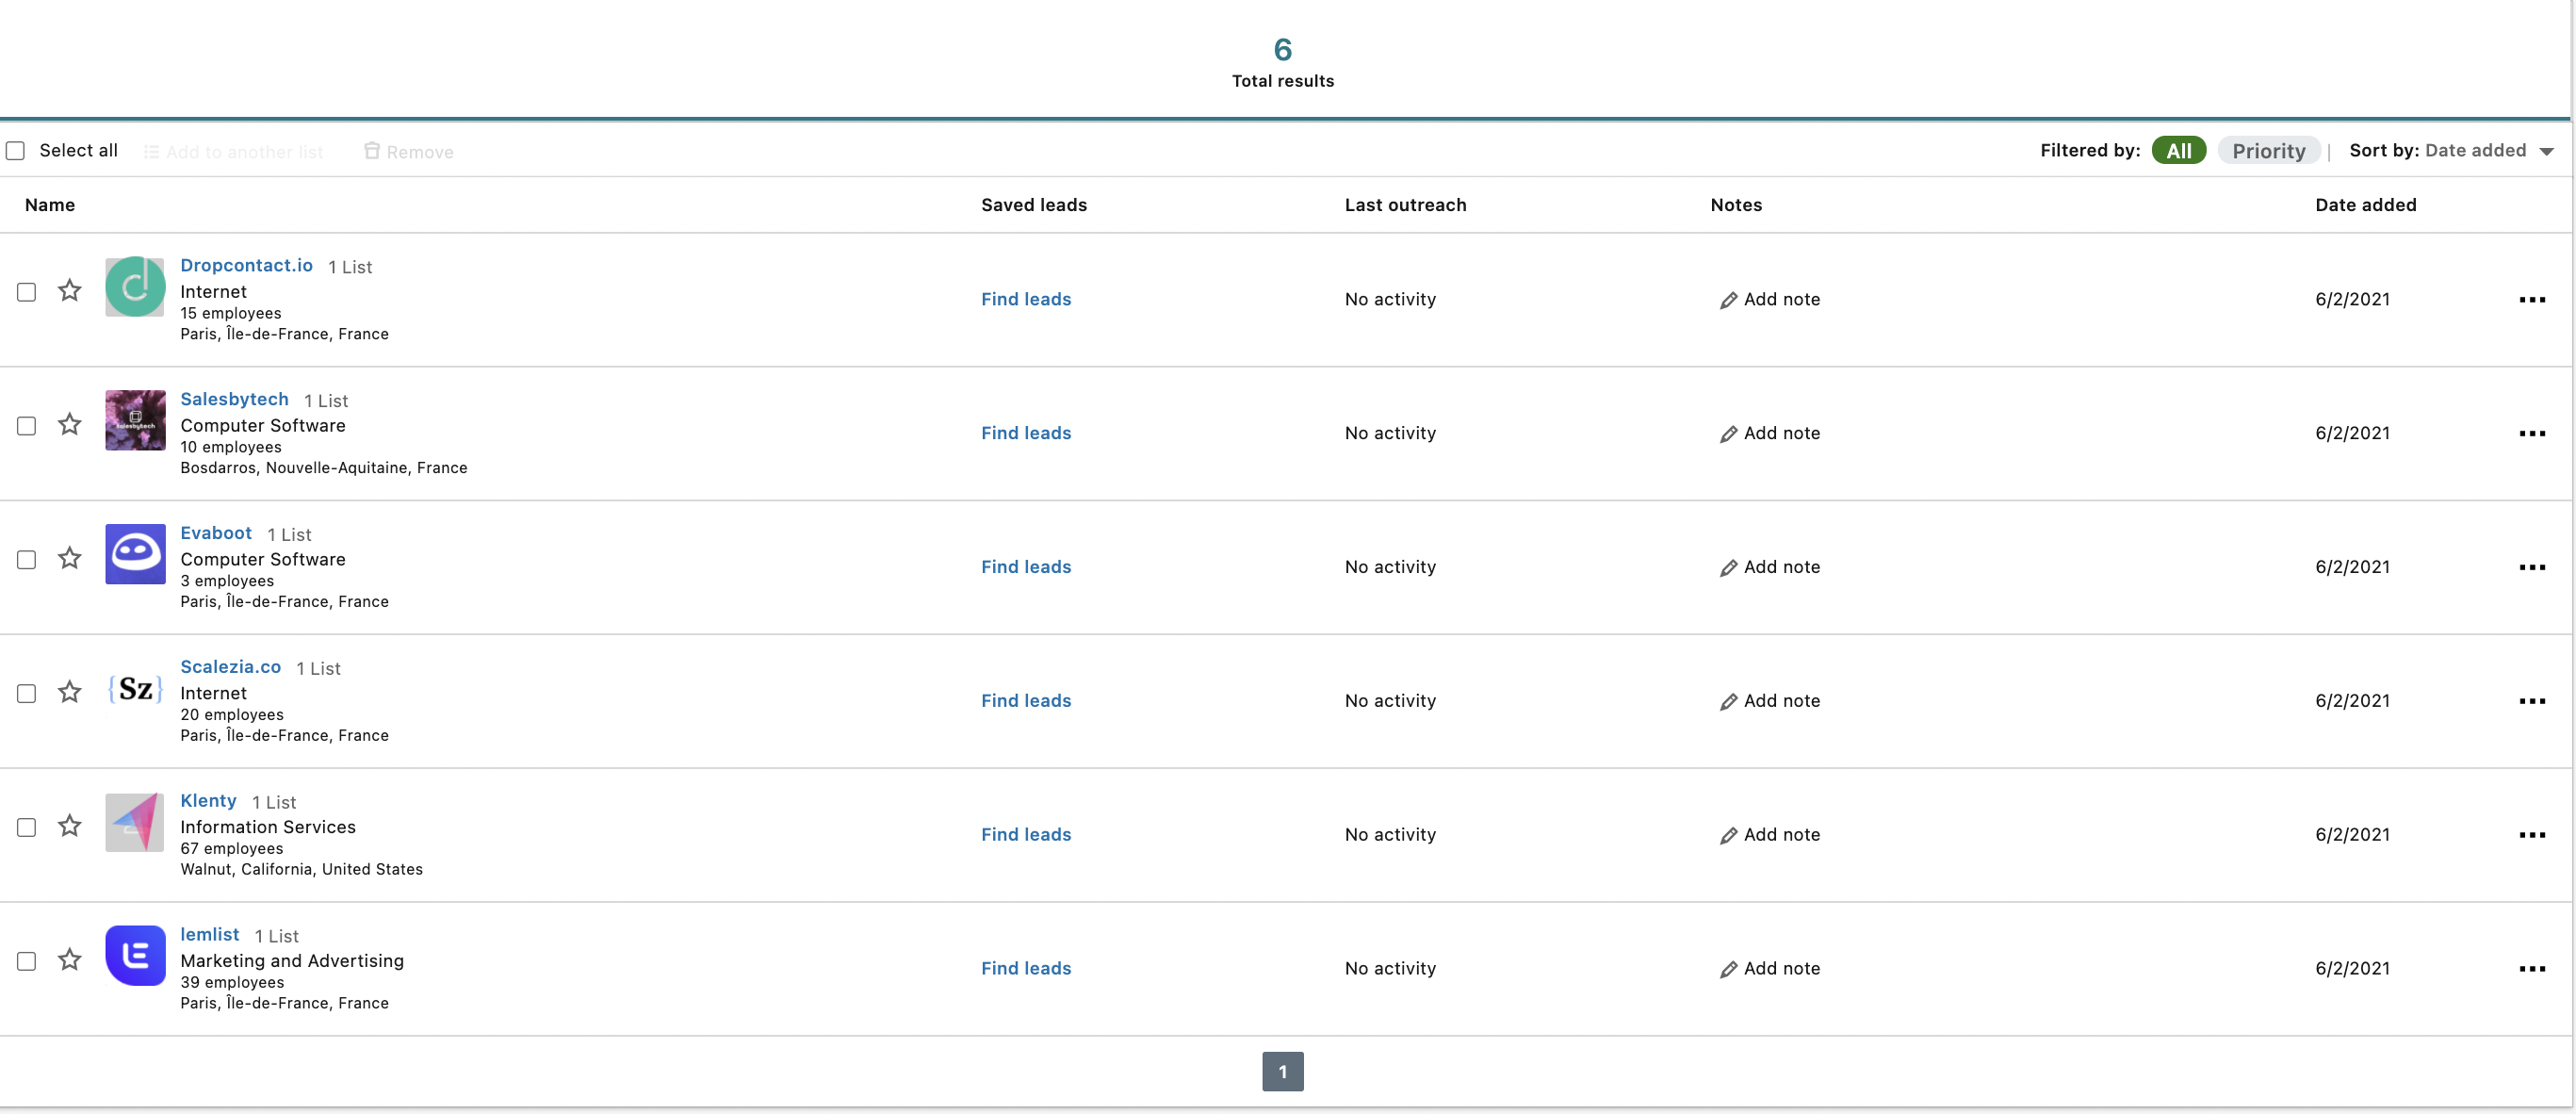This screenshot has height=1114, width=2576.
Task: Find leads for Salesbytech
Action: coord(1026,434)
